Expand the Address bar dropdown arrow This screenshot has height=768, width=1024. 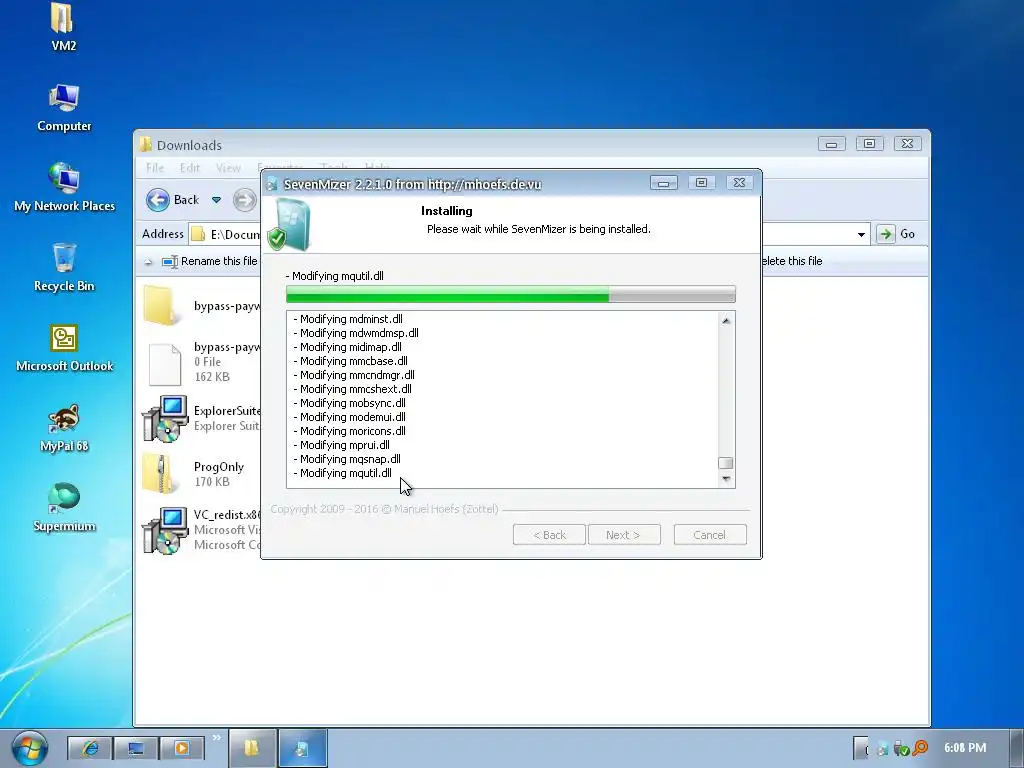coord(861,234)
